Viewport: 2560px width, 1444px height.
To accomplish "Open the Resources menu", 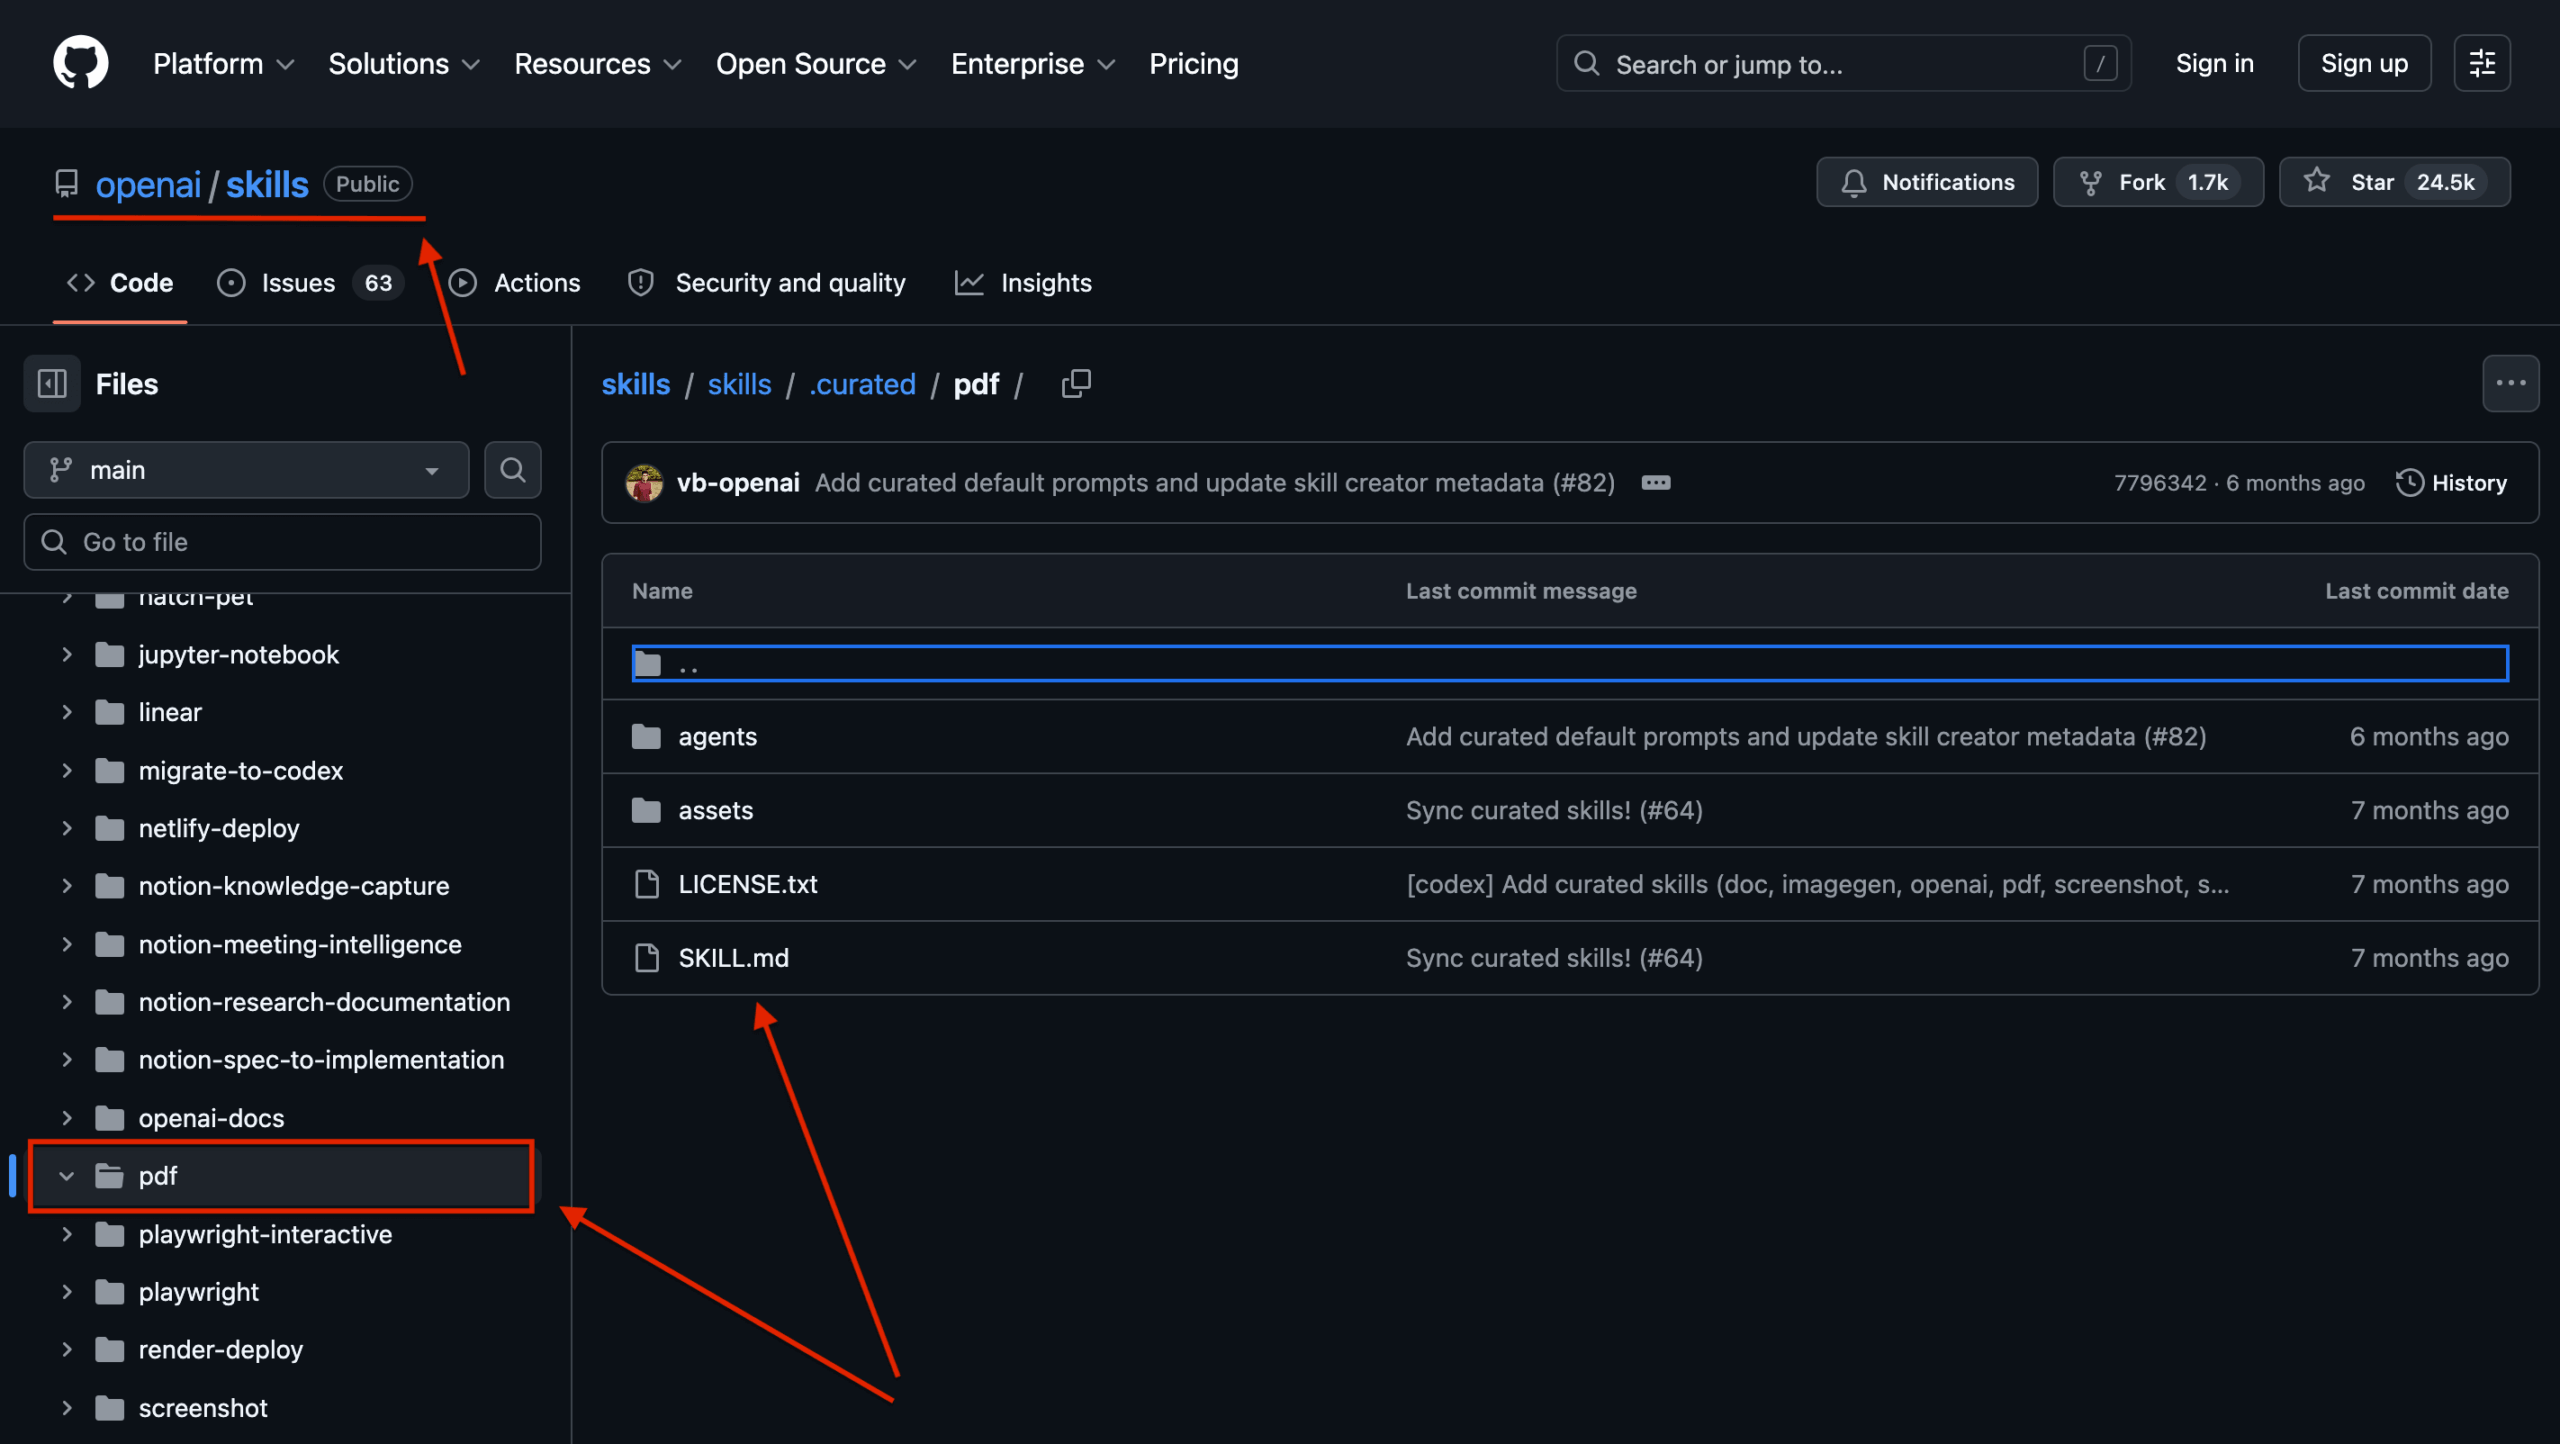I will pyautogui.click(x=597, y=64).
